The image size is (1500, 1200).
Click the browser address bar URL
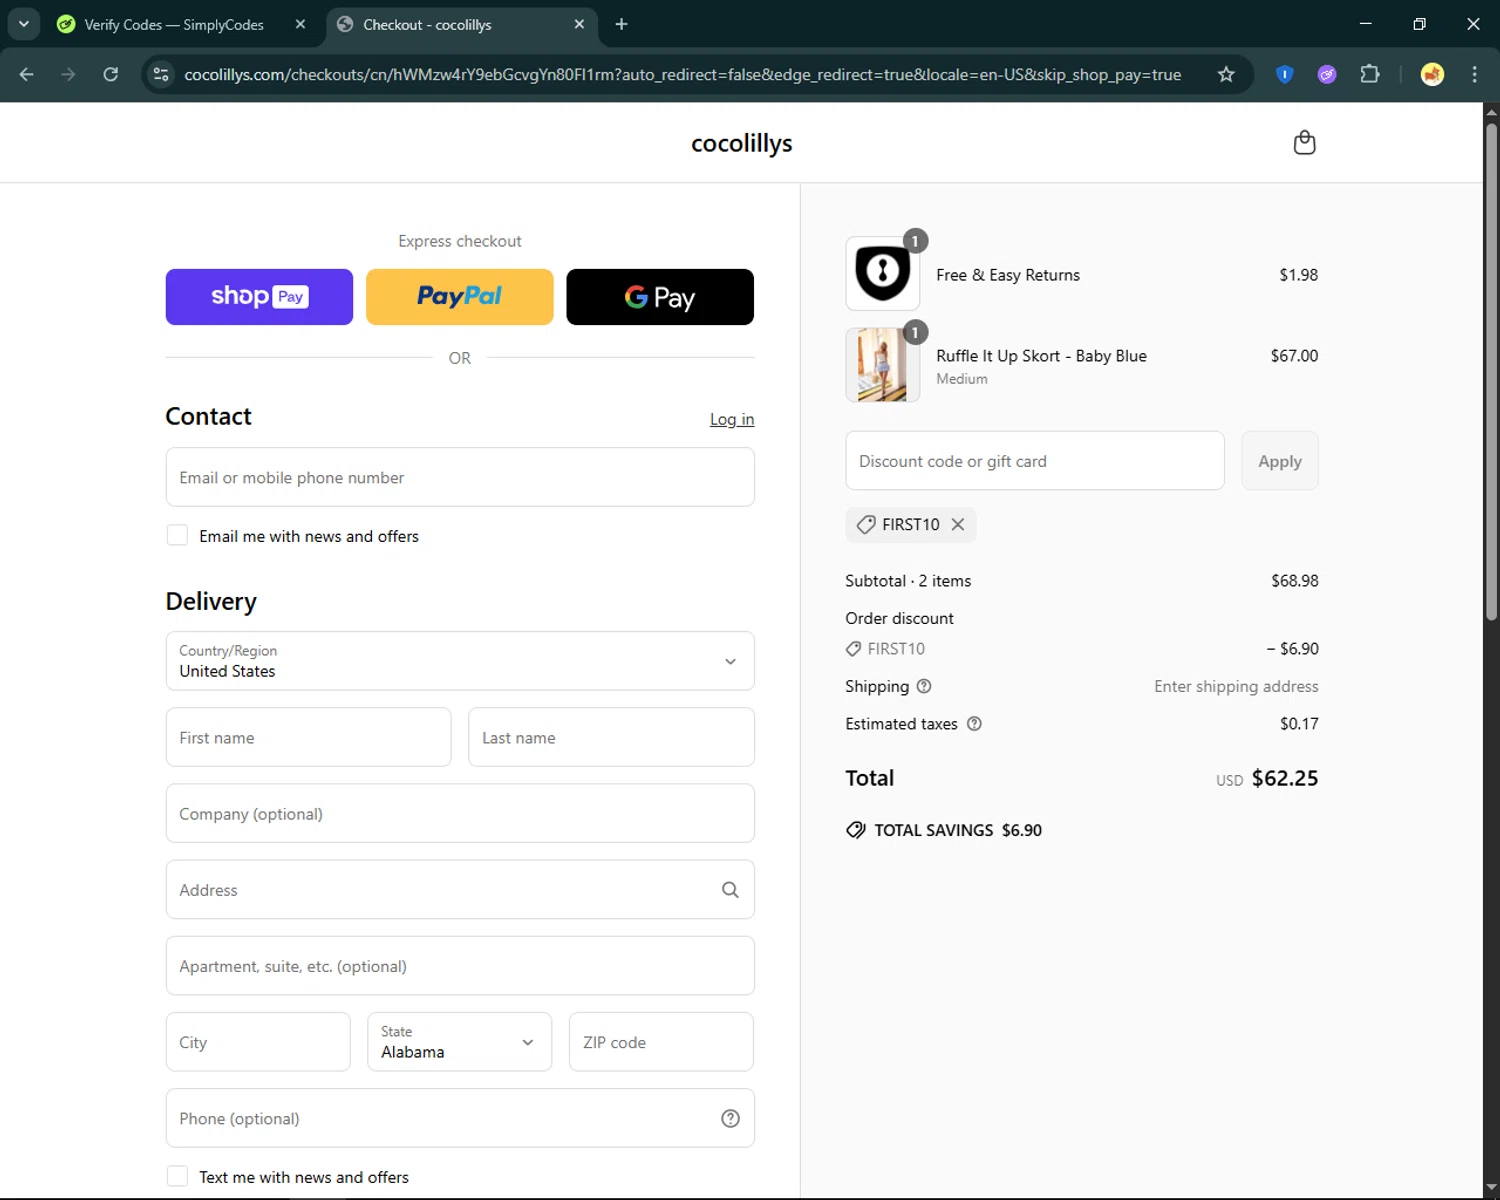683,74
